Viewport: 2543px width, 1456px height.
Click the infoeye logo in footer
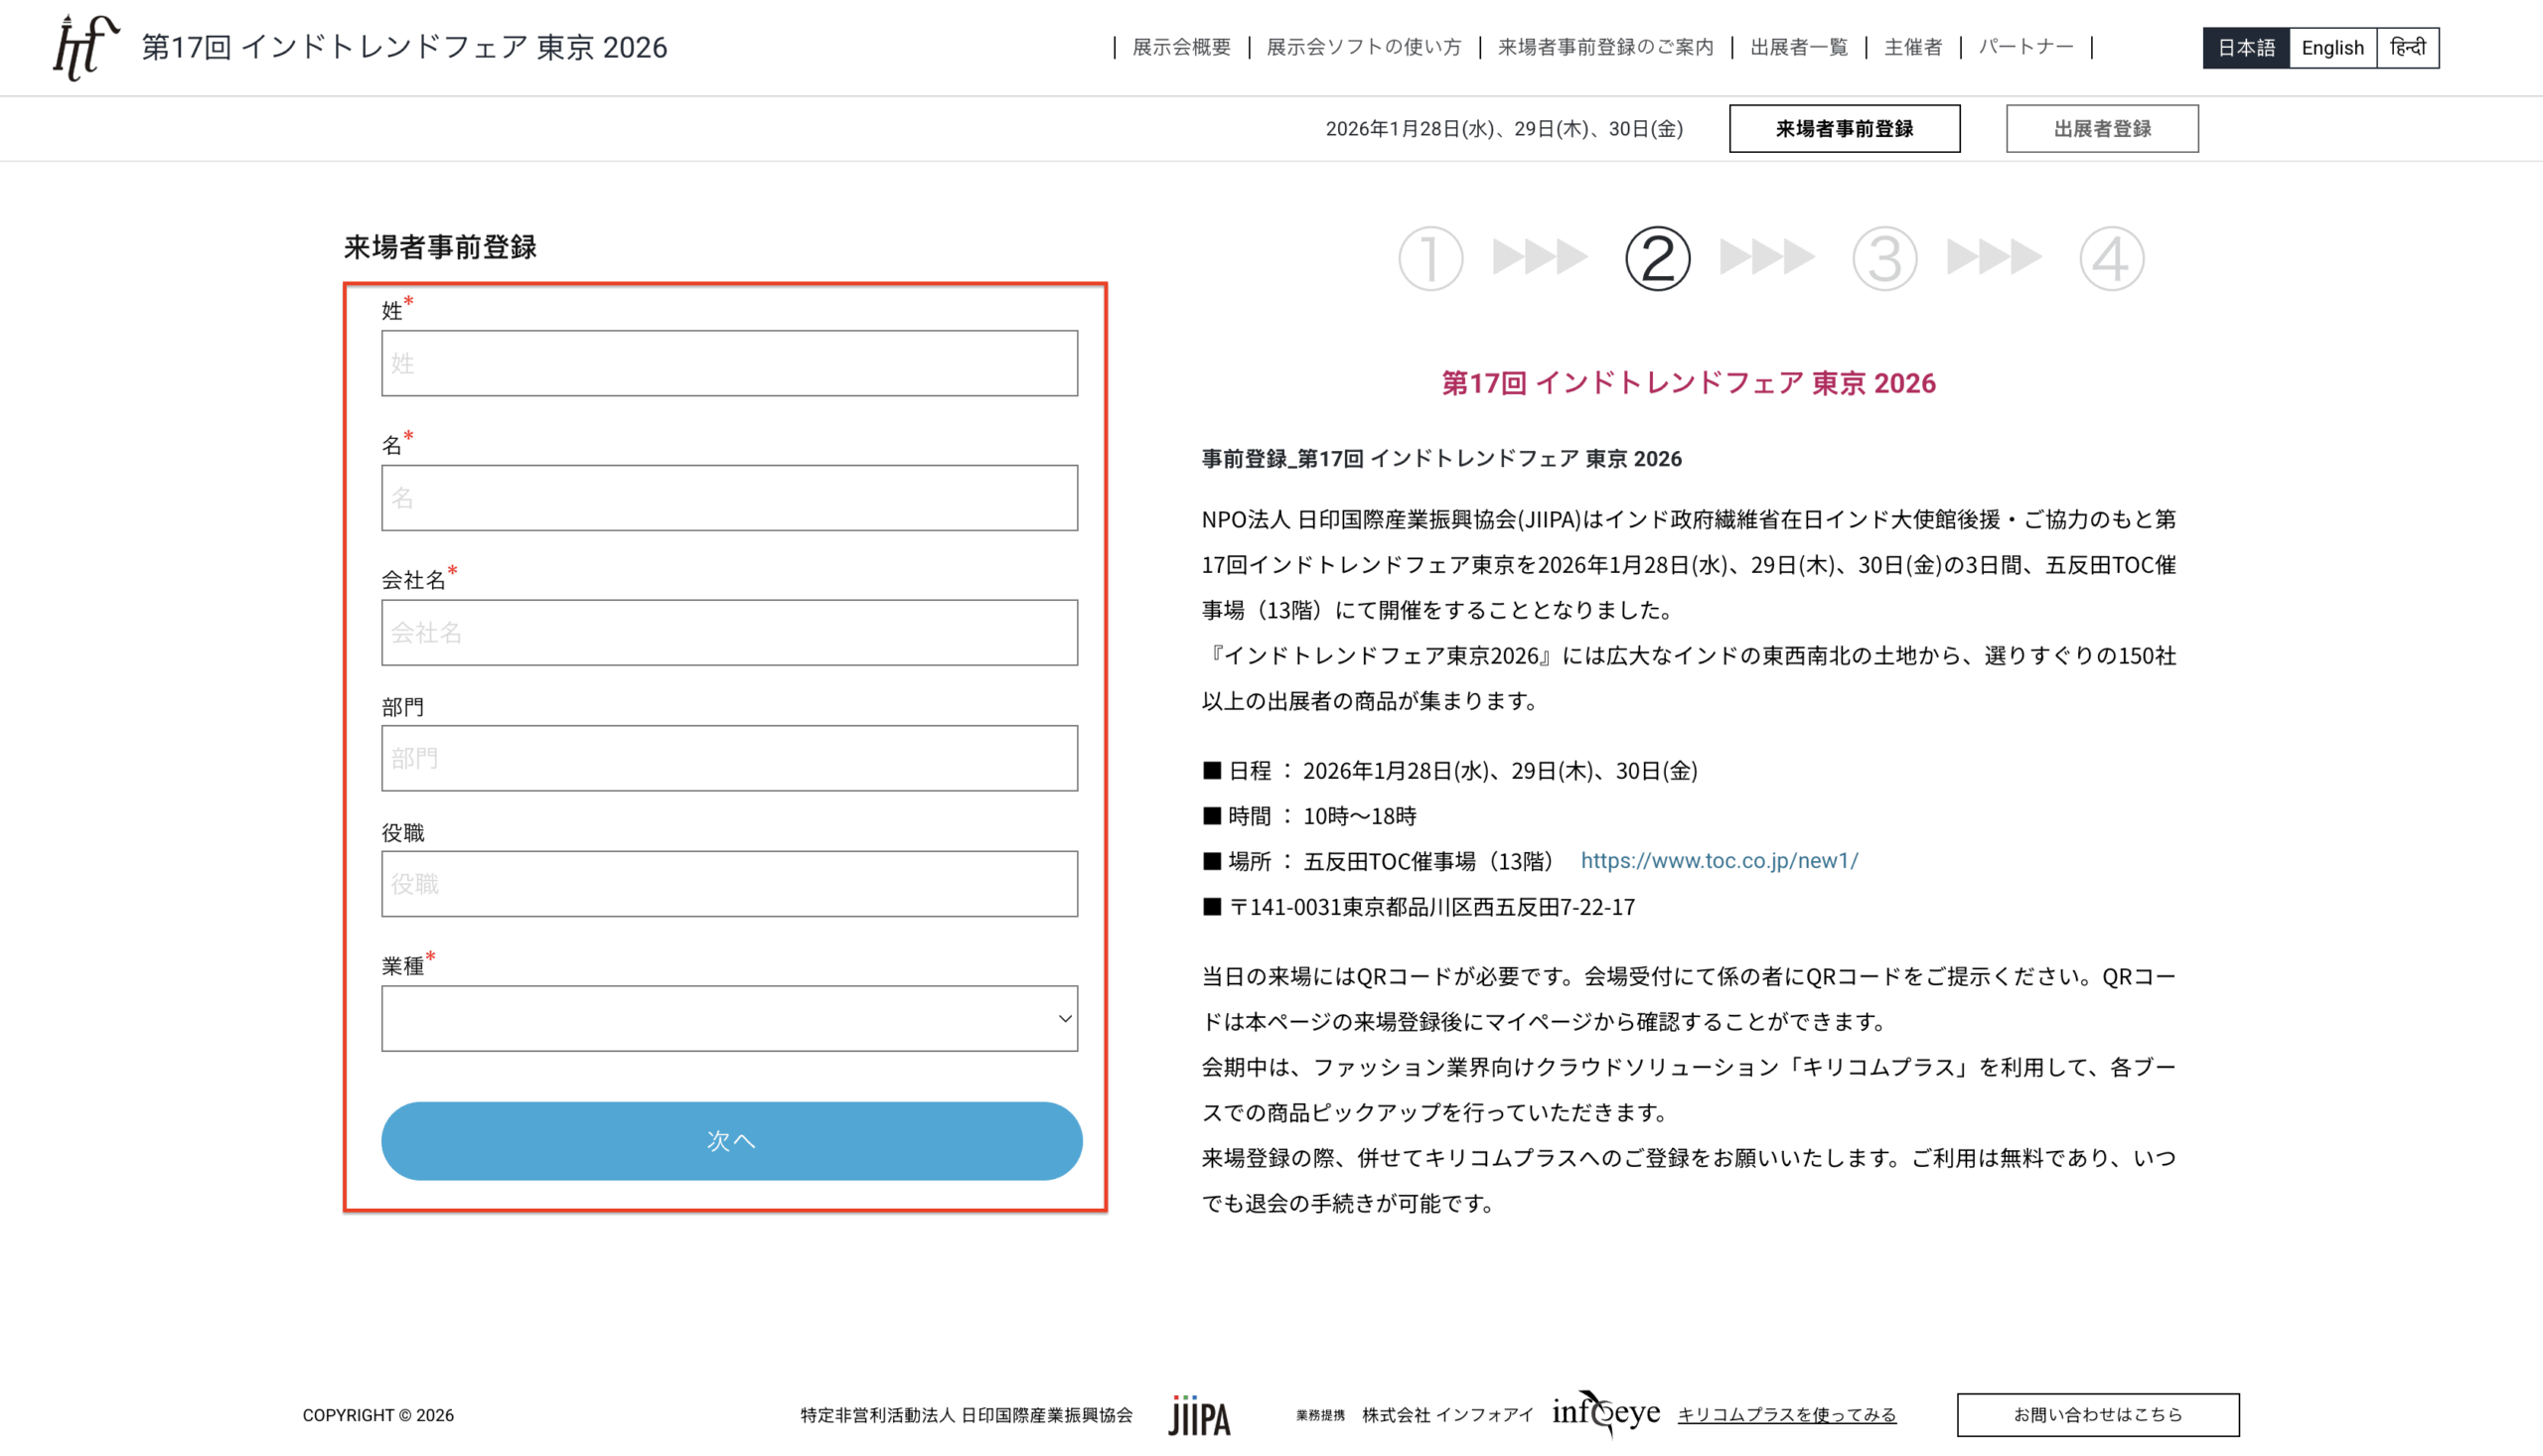tap(1605, 1413)
